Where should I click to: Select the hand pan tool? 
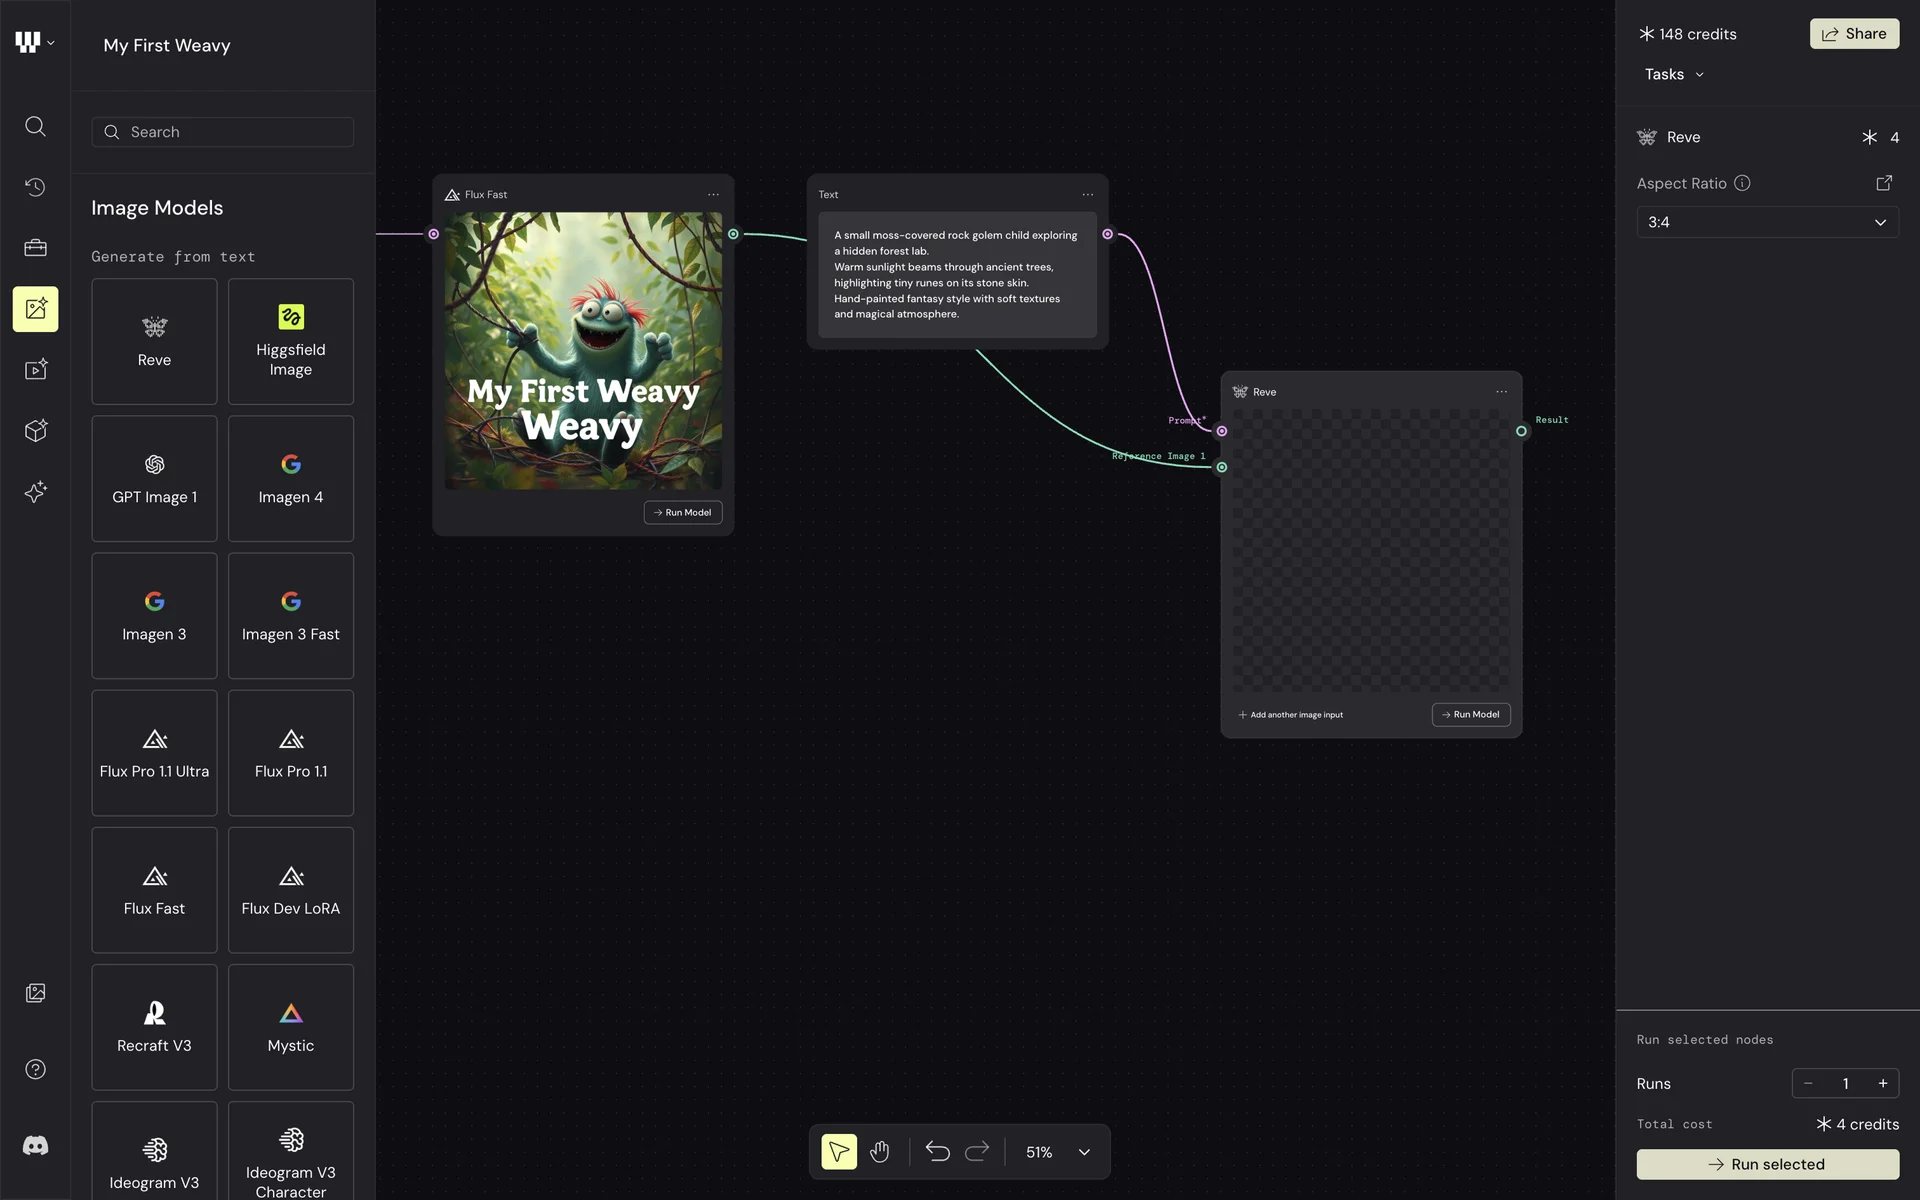click(x=880, y=1151)
